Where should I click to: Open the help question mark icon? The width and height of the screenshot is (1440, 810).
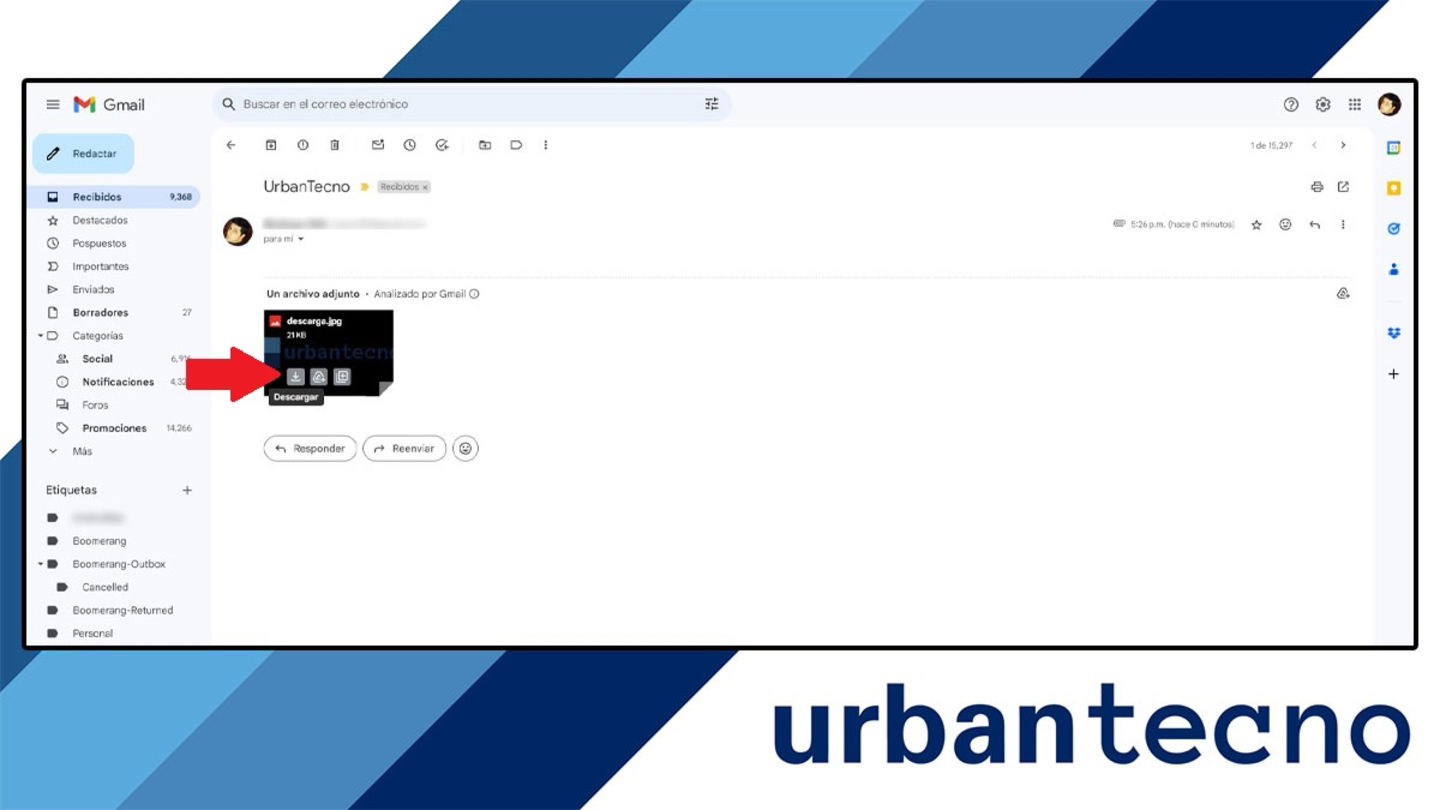[x=1291, y=104]
